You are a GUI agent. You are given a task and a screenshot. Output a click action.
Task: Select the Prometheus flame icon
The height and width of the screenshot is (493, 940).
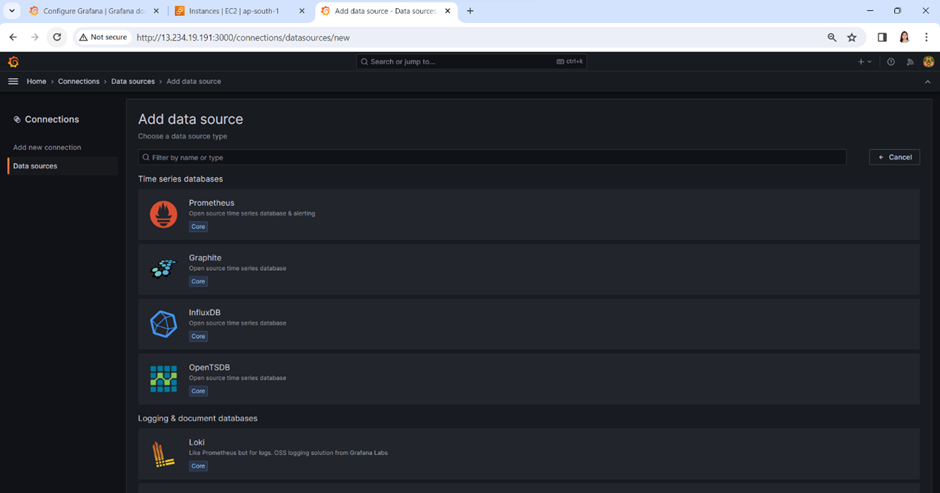(x=163, y=214)
